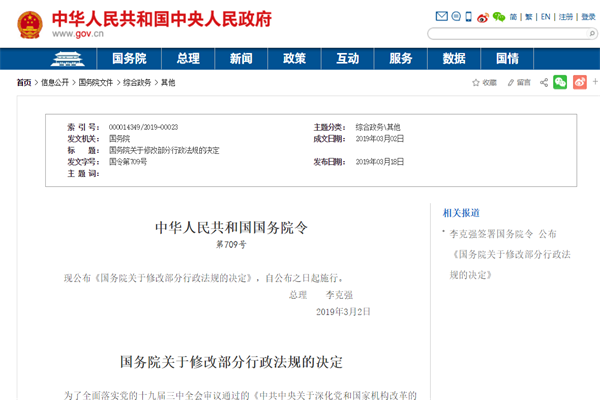Viewport: 600px width, 400px height.
Task: Switch to simplified Chinese 简
Action: [x=513, y=17]
